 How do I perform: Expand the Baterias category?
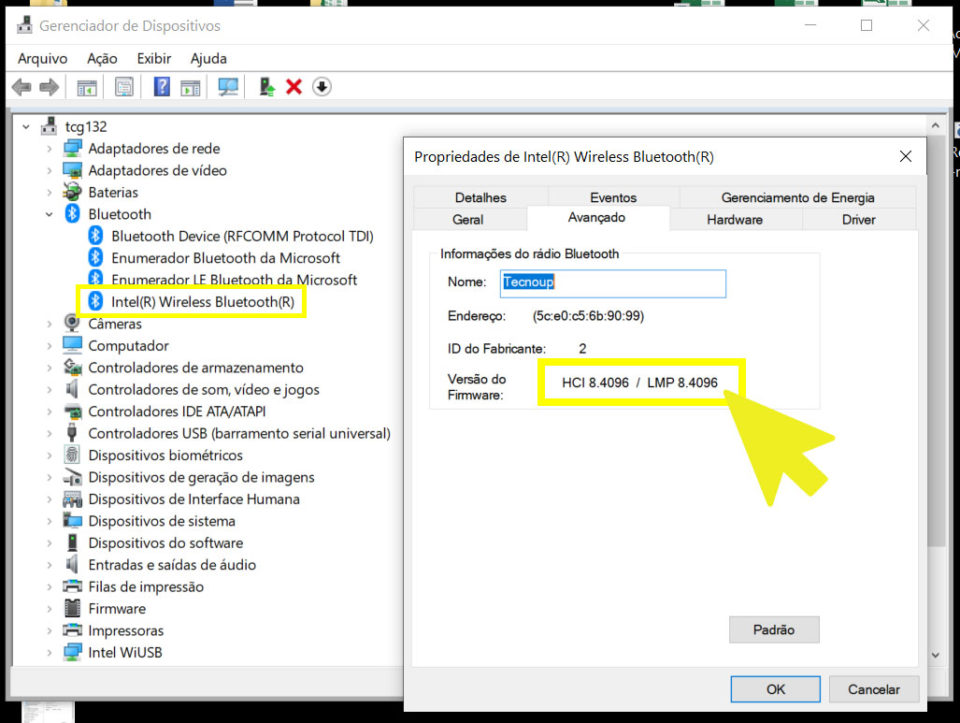49,192
